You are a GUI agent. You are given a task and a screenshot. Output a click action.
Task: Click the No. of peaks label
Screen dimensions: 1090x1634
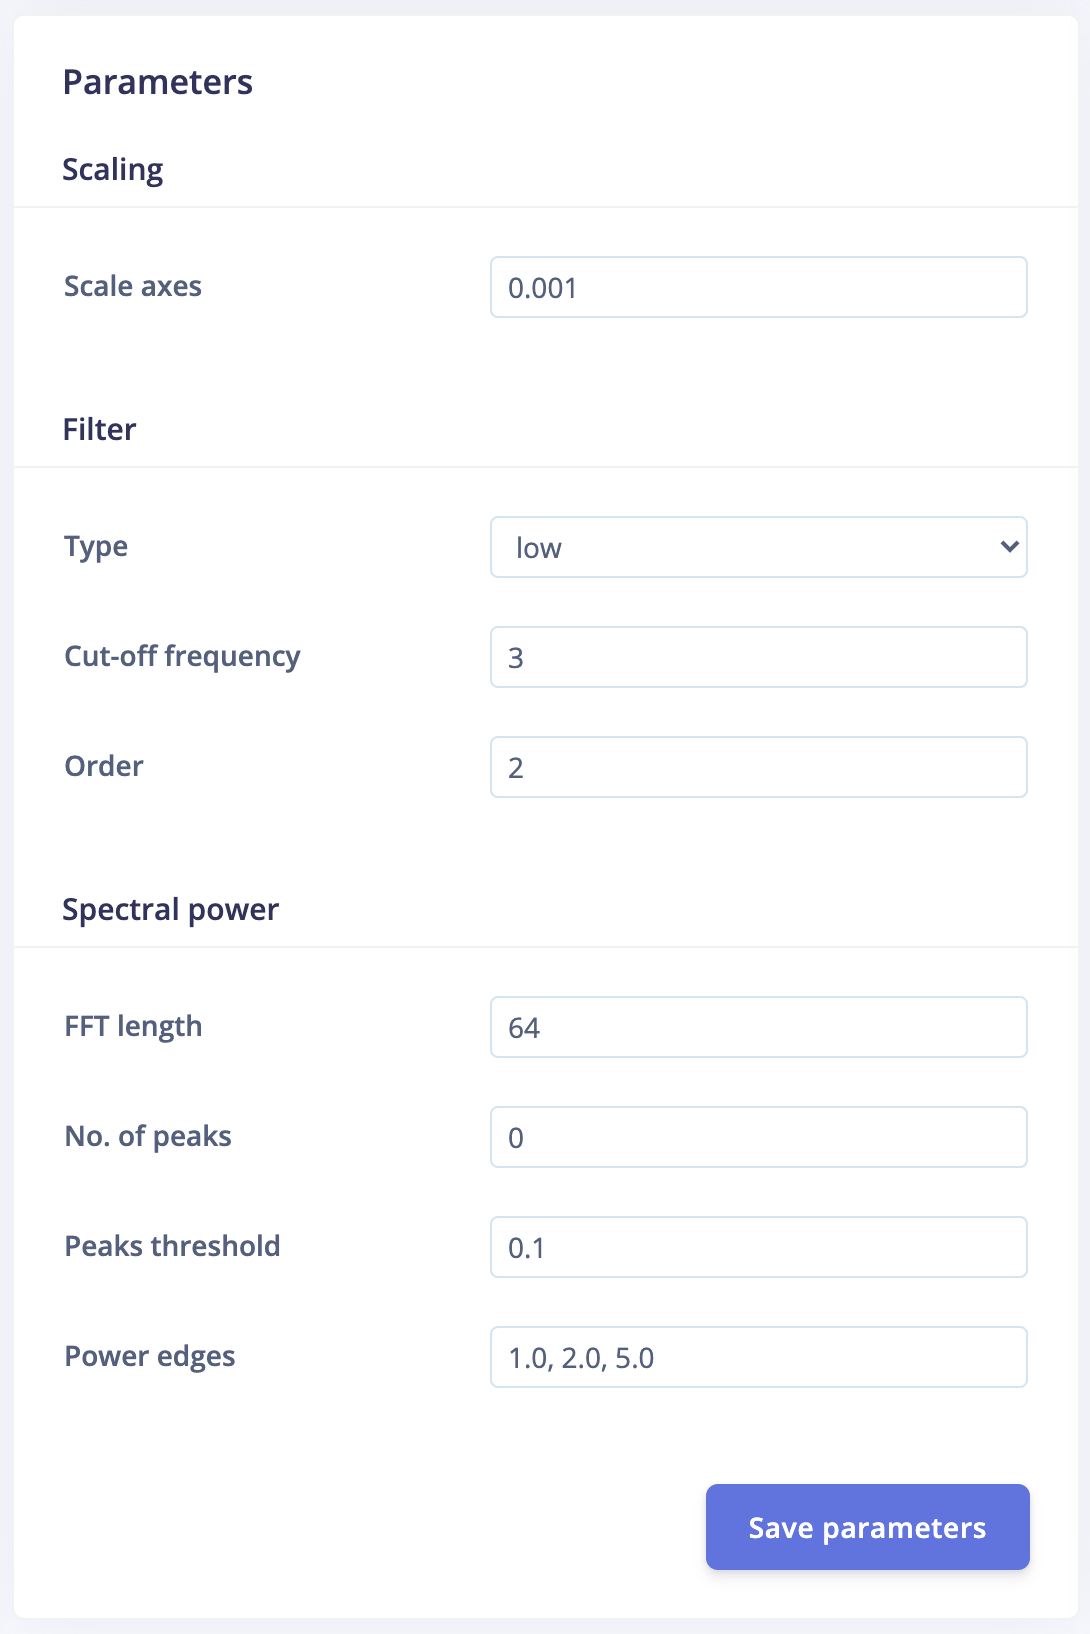click(x=148, y=1137)
